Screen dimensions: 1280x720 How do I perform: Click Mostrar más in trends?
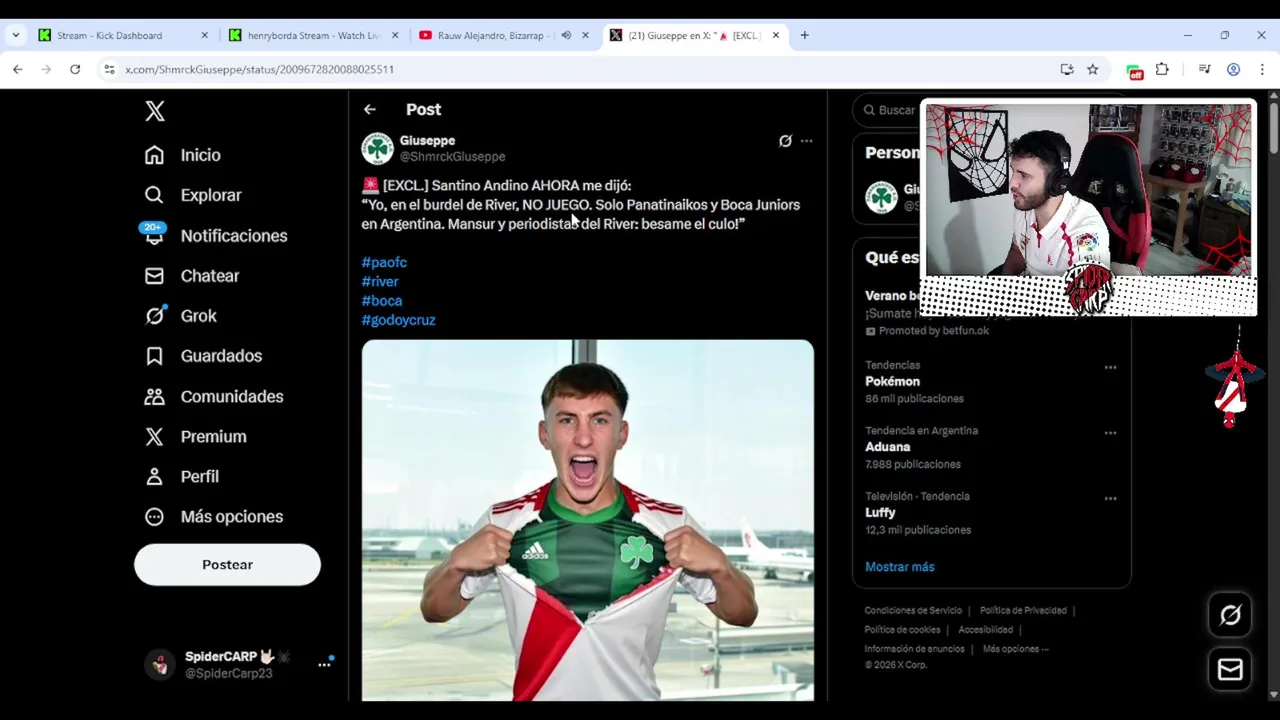click(x=900, y=567)
